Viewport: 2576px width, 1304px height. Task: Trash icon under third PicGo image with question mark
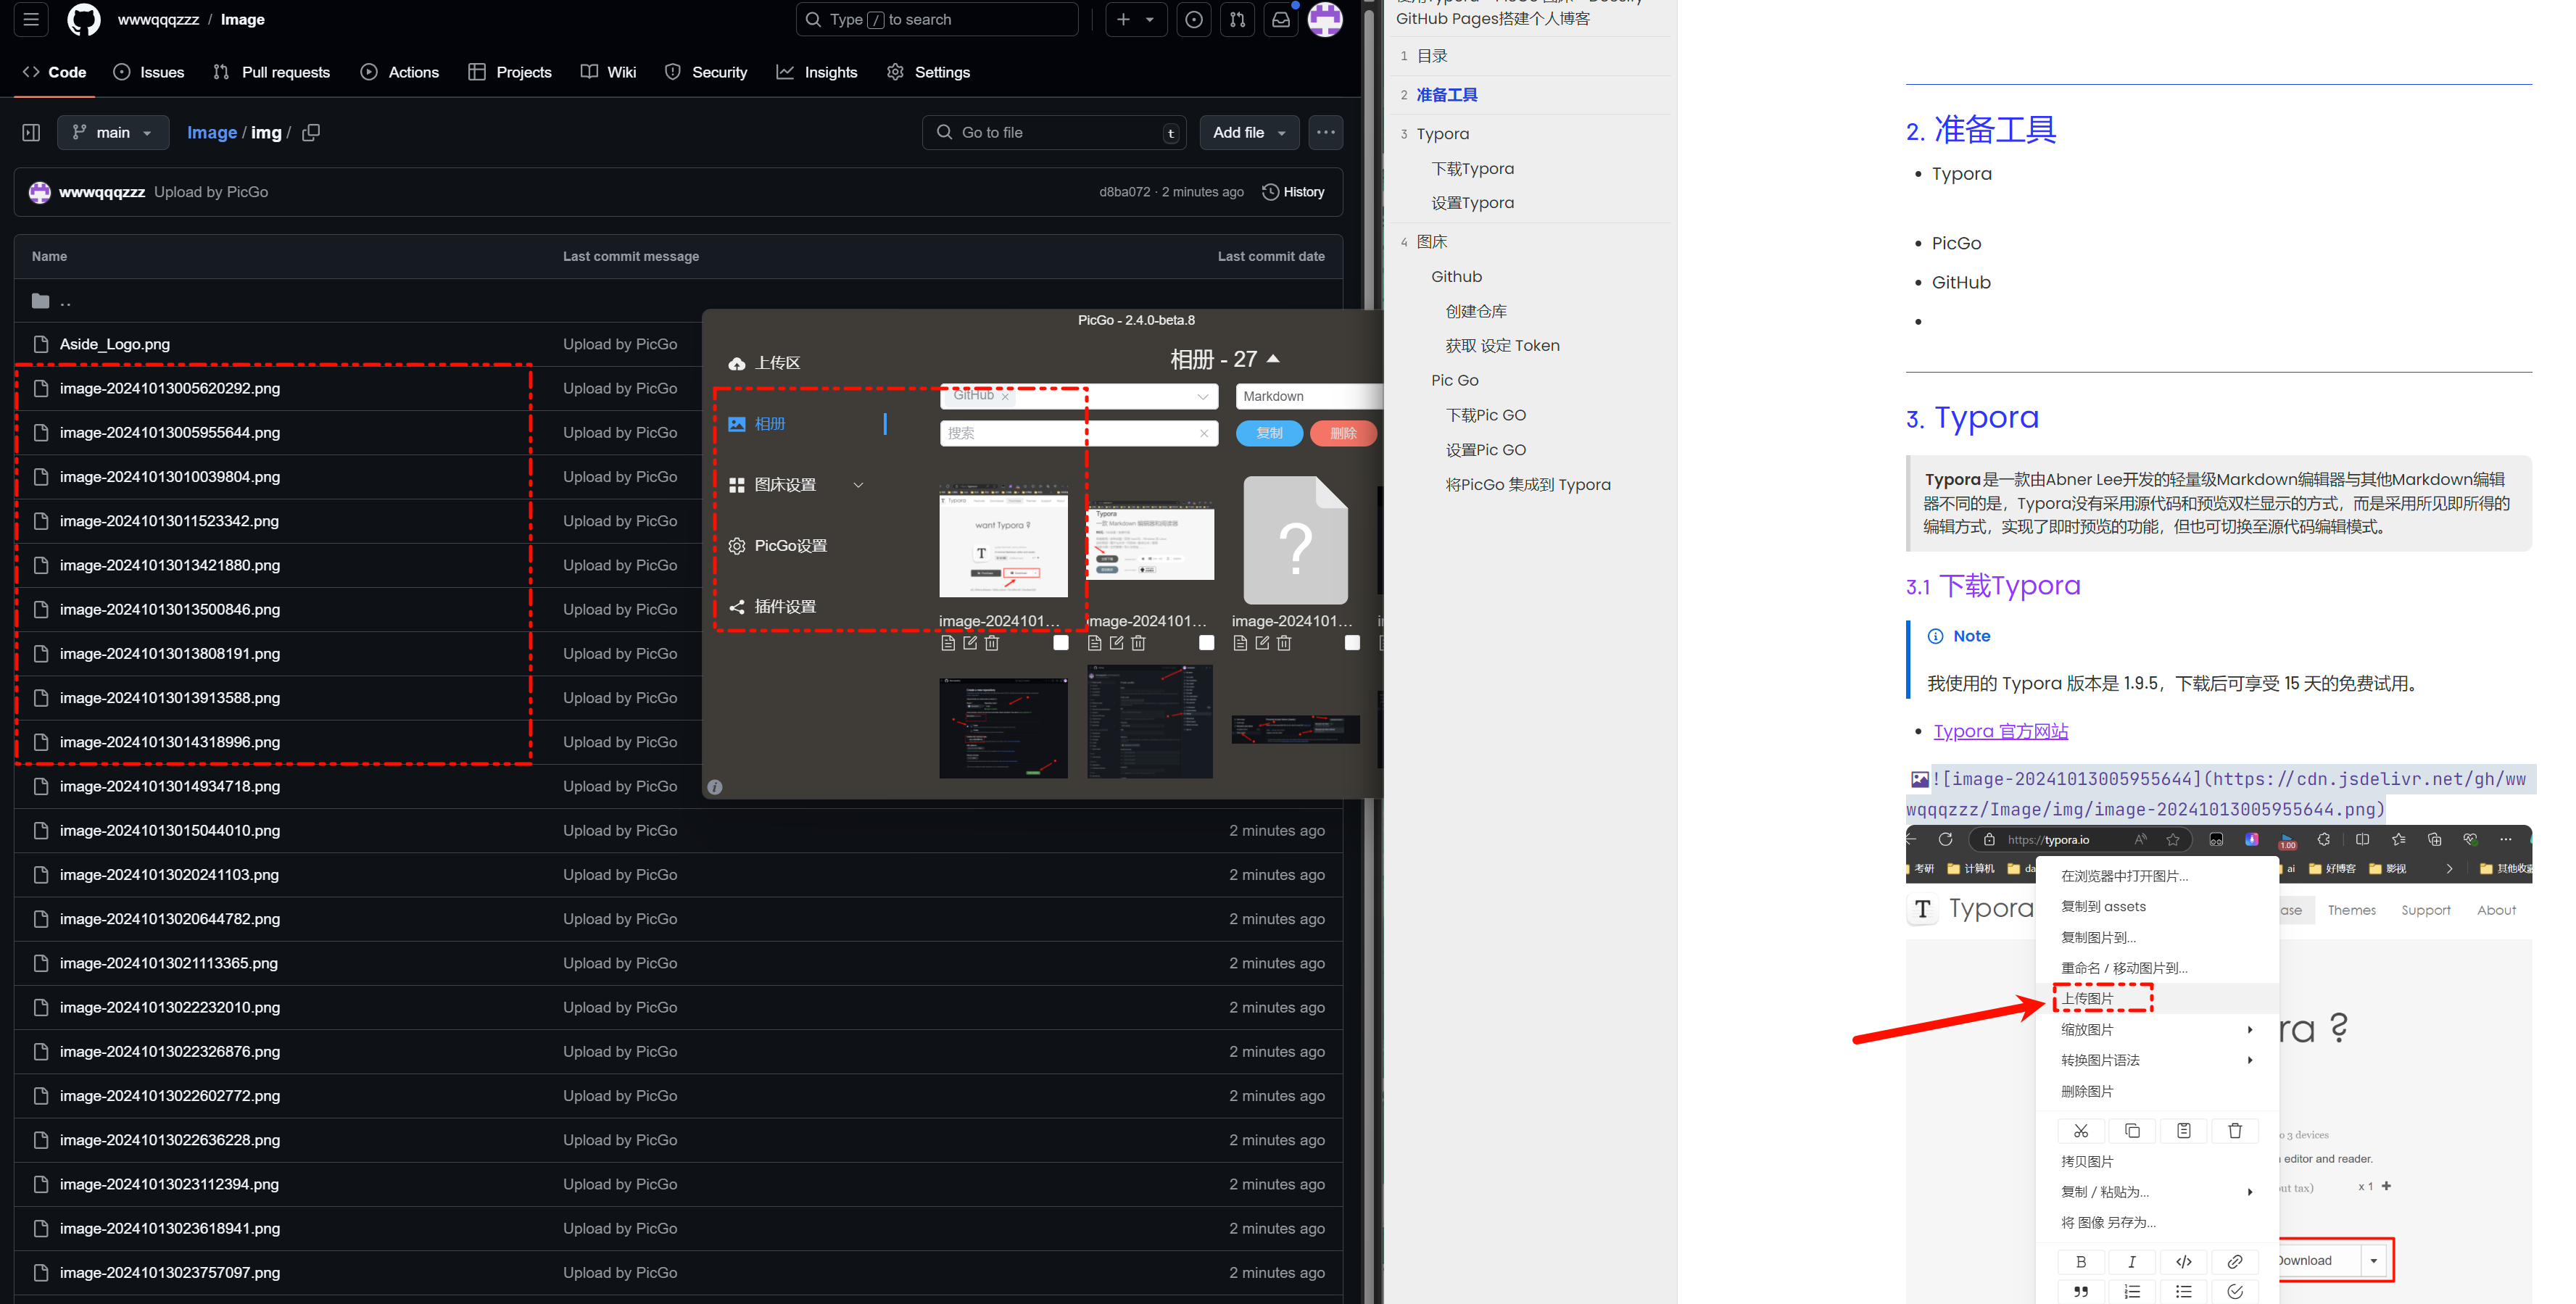pyautogui.click(x=1285, y=643)
